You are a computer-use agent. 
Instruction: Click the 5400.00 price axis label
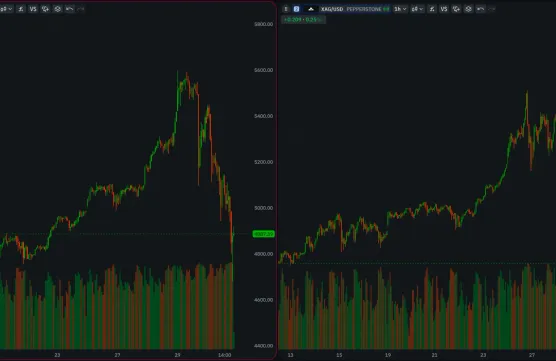[x=264, y=116]
